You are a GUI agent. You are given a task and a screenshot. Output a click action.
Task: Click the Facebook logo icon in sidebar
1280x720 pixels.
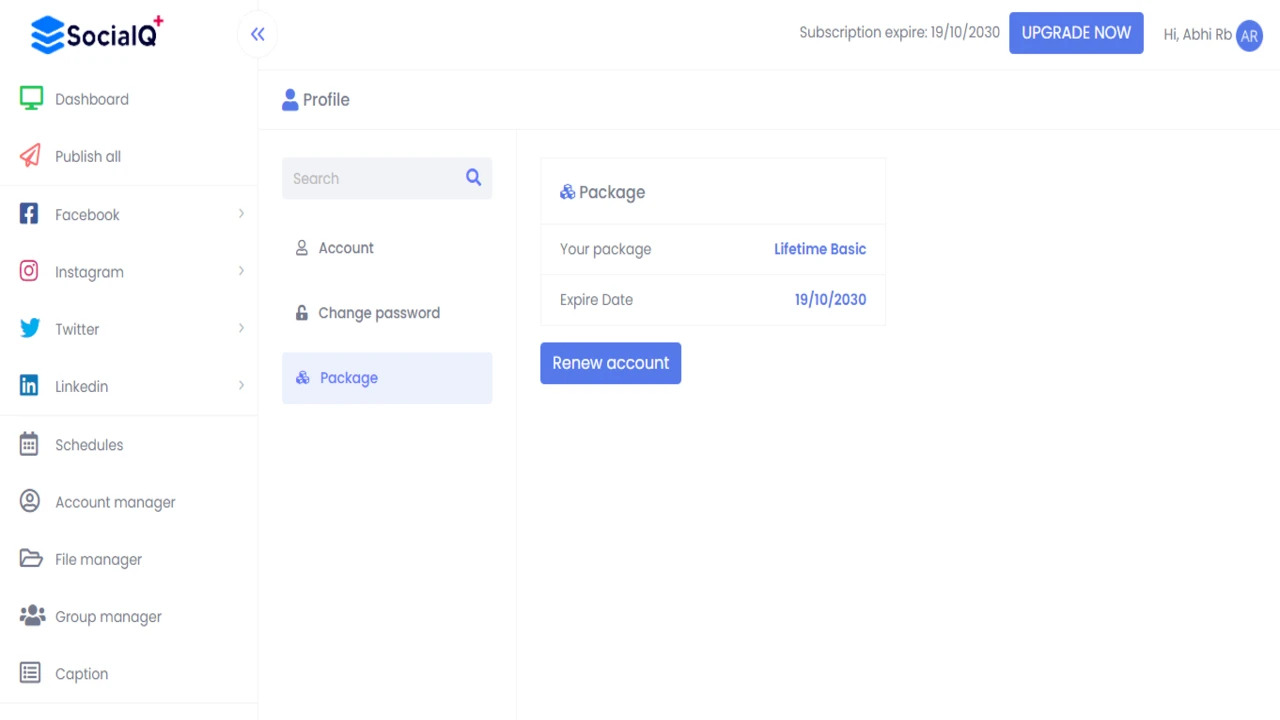point(29,214)
